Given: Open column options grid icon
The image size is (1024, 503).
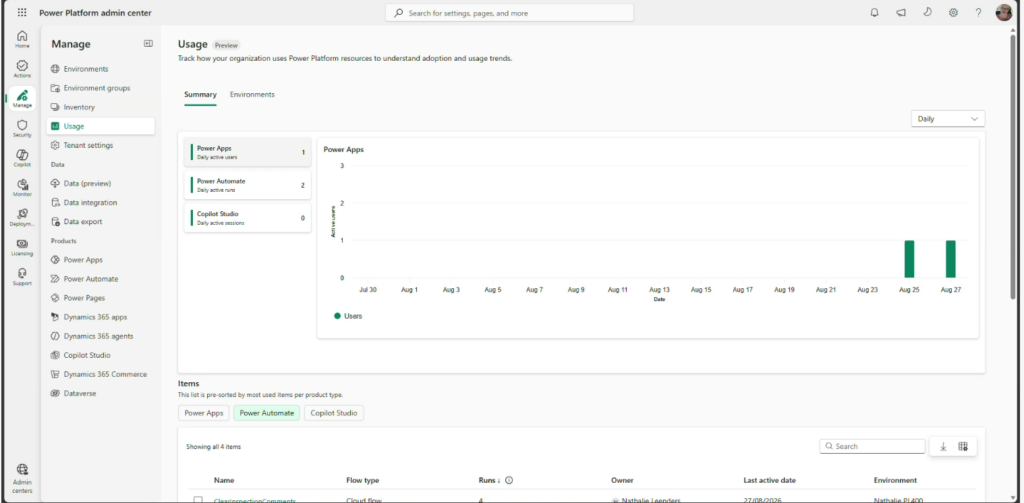Looking at the screenshot, I should click(963, 446).
